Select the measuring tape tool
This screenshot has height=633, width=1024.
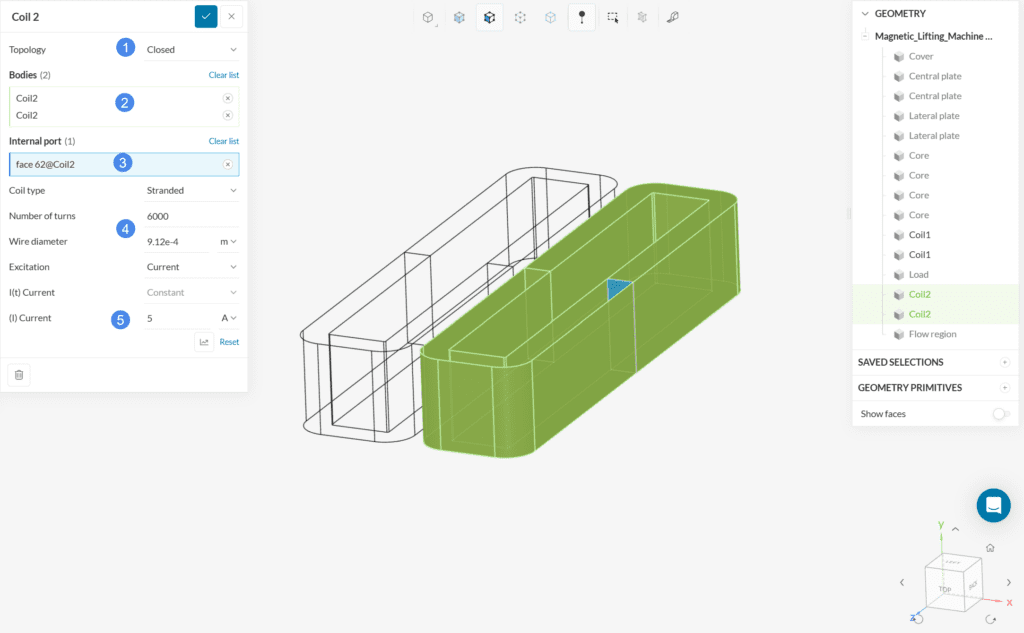671,17
